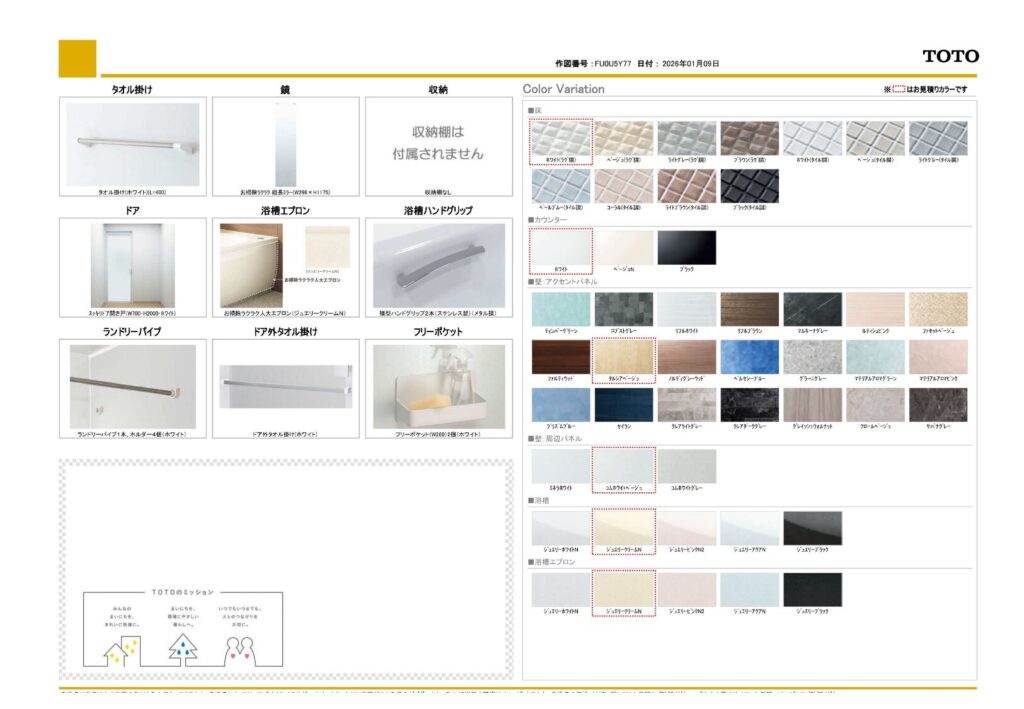Click the red dashed legend box beside お見積りカラーです
Image resolution: width=1024 pixels, height=709 pixels.
[898, 90]
